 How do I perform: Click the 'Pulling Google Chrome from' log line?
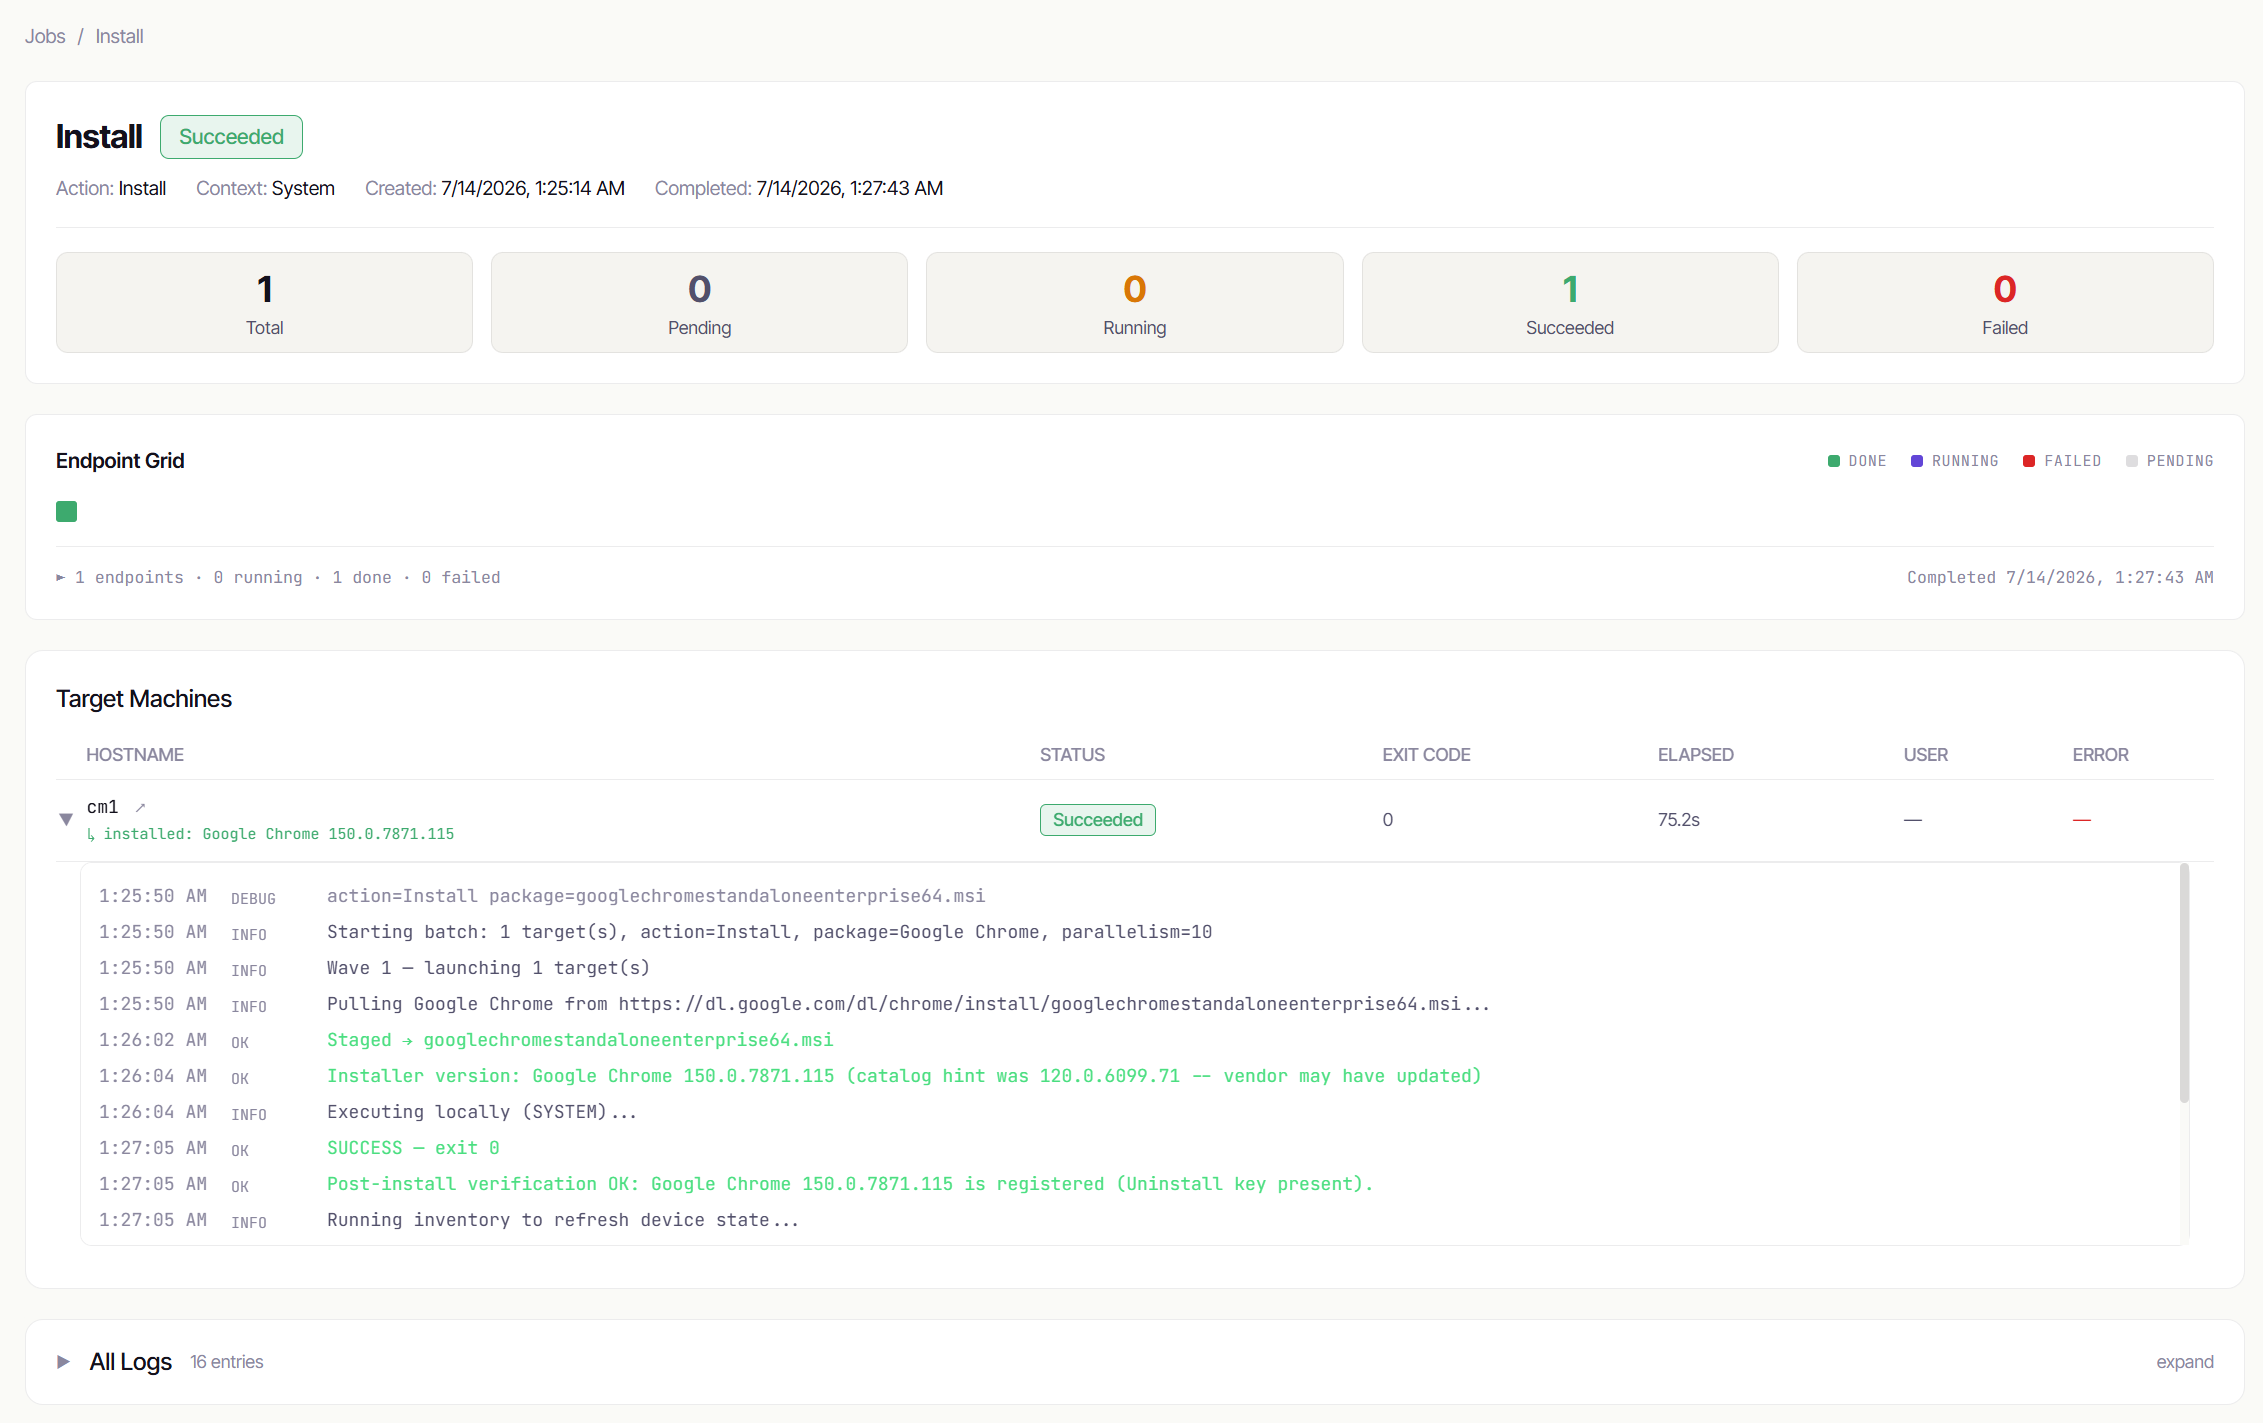(x=908, y=1004)
